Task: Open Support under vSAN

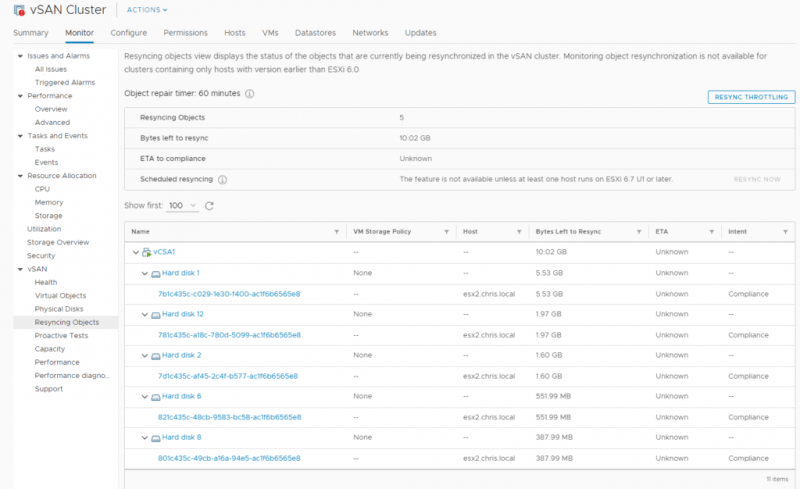Action: pos(48,388)
